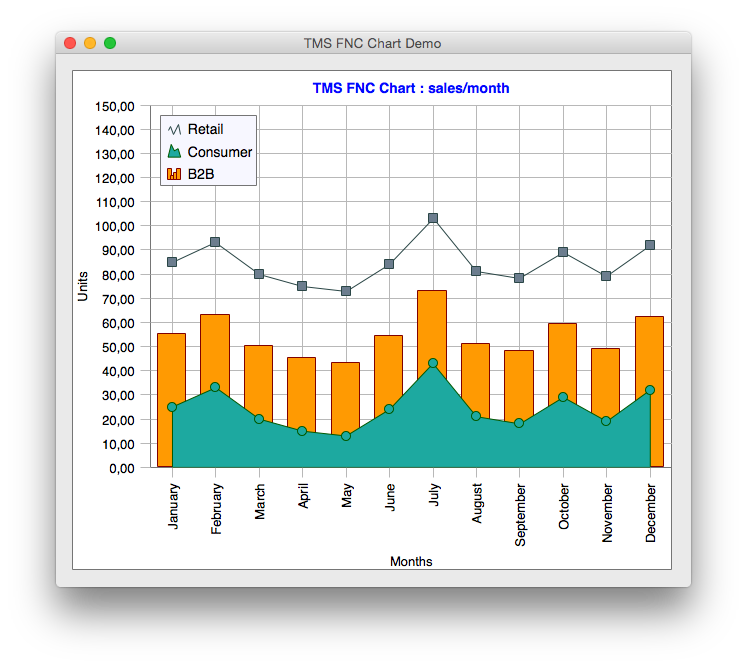The image size is (747, 667).
Task: Minimize window with the yellow button
Action: pos(90,43)
